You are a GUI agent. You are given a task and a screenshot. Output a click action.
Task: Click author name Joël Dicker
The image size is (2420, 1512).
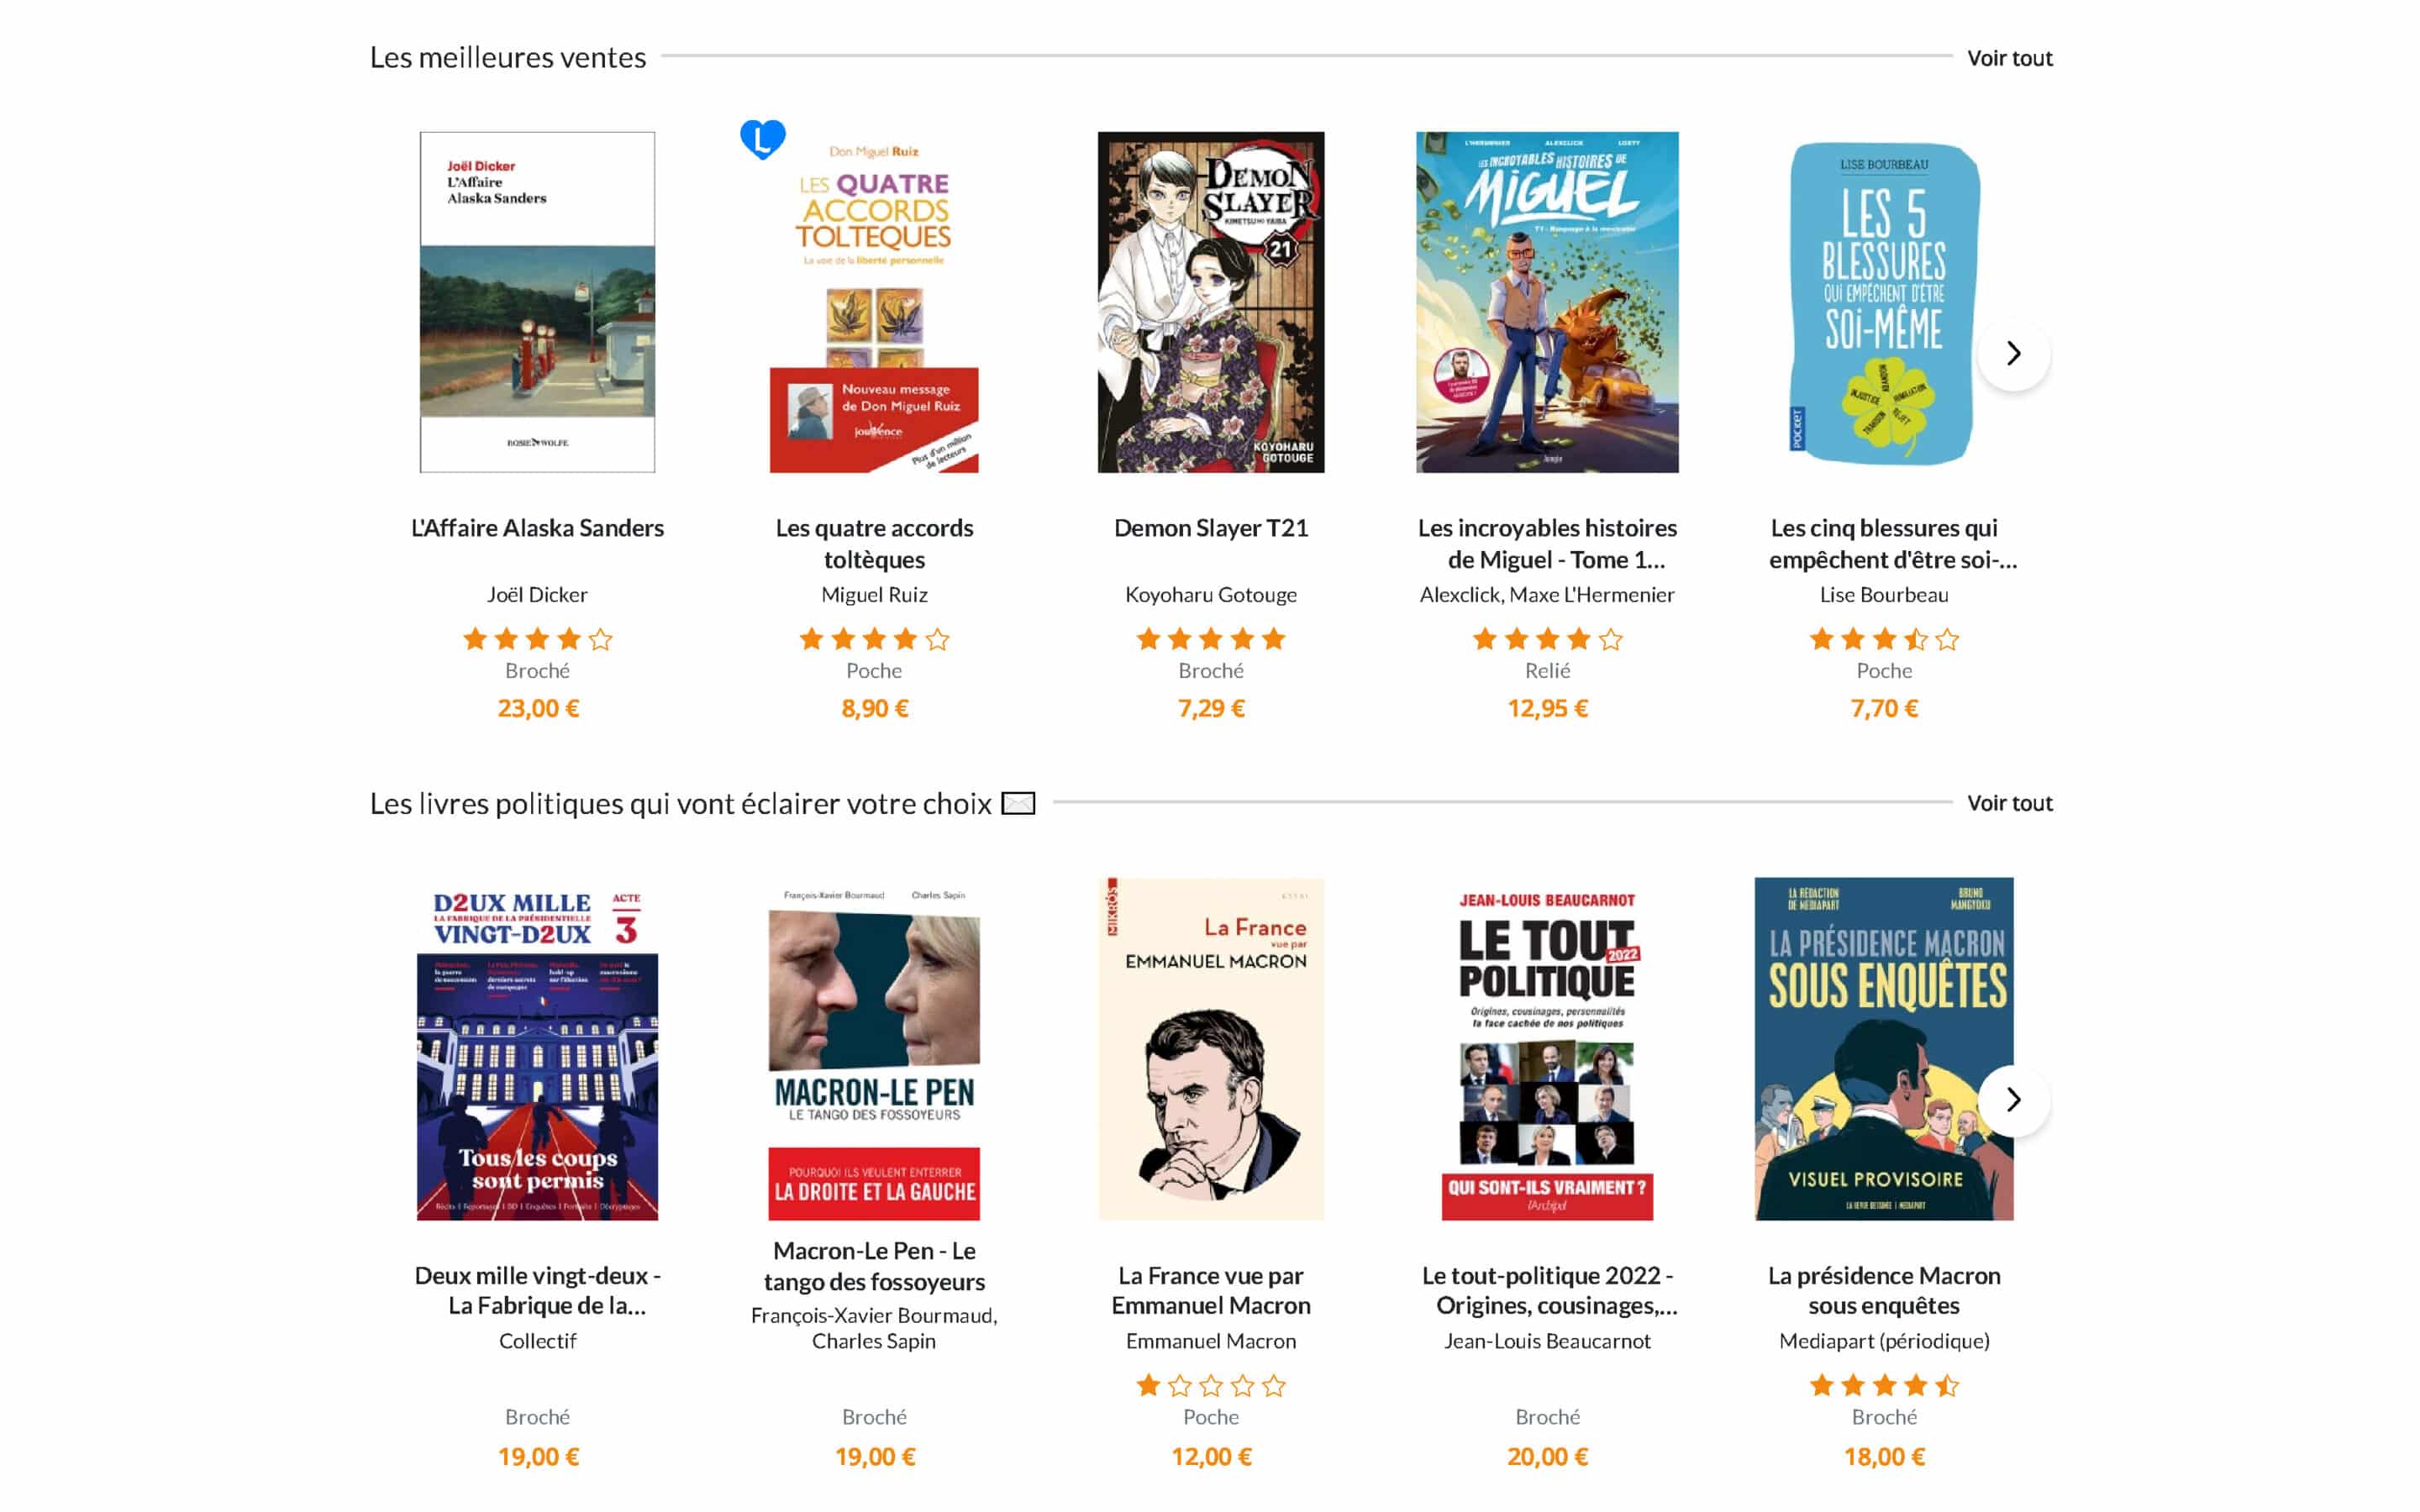tap(537, 595)
